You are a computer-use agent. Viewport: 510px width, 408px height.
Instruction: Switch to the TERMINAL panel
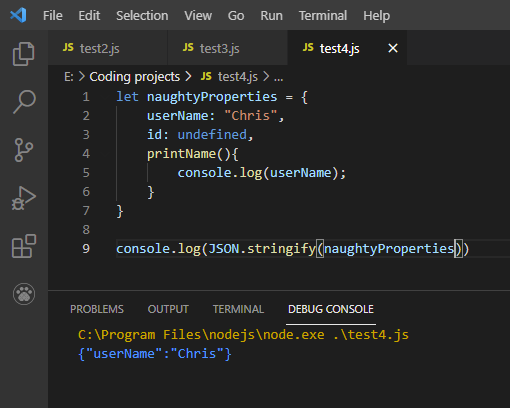[x=238, y=309]
